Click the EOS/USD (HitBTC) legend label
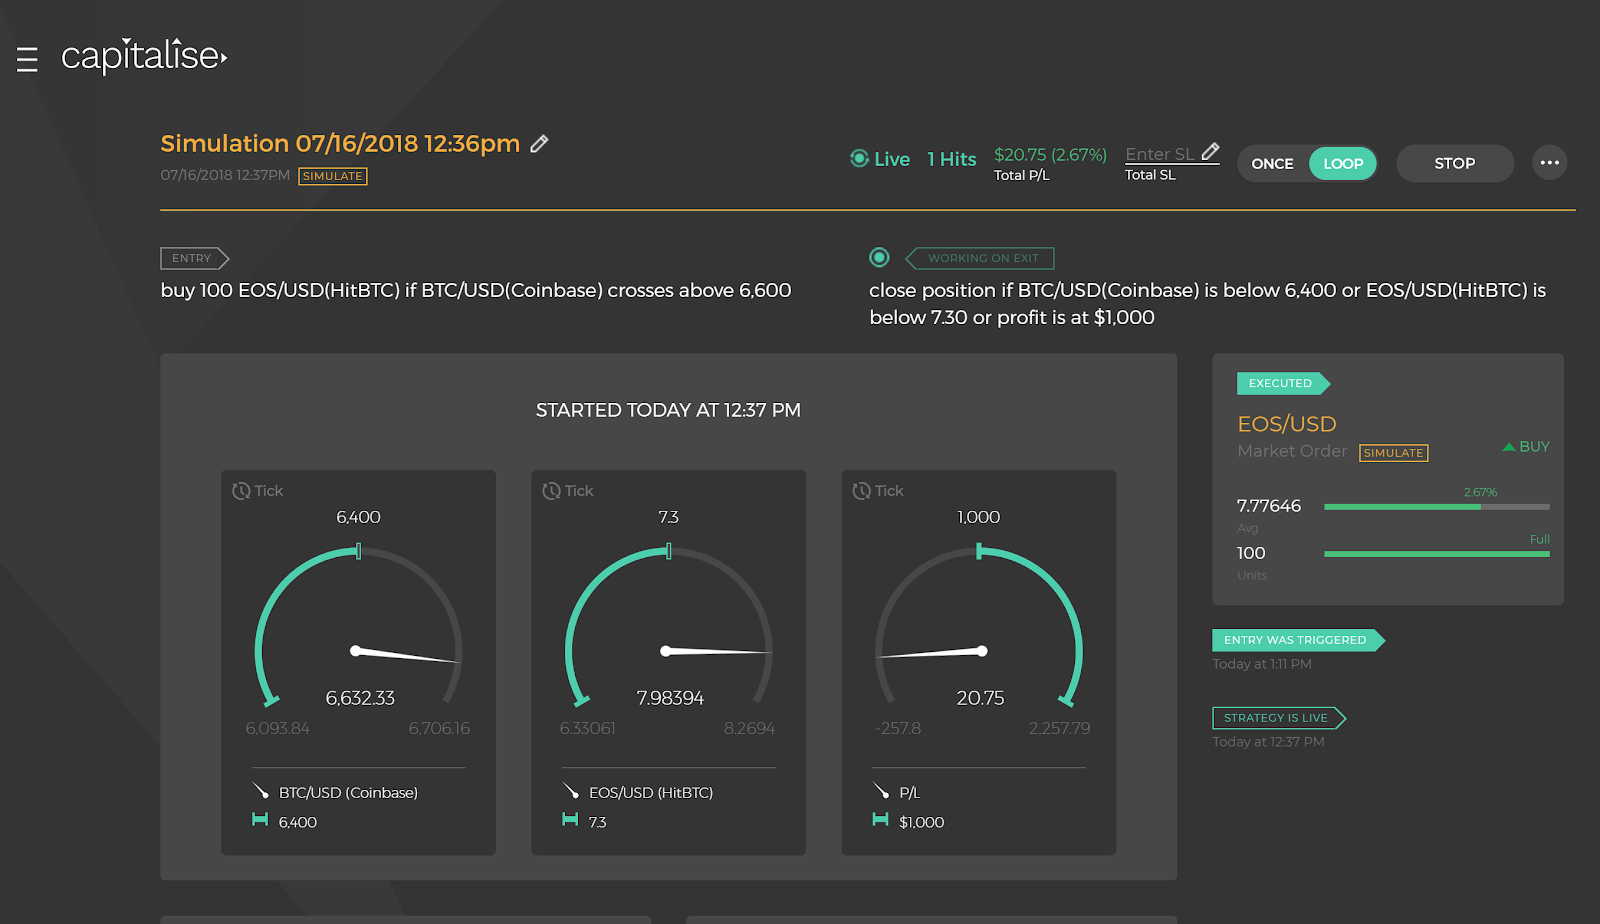 [x=651, y=793]
